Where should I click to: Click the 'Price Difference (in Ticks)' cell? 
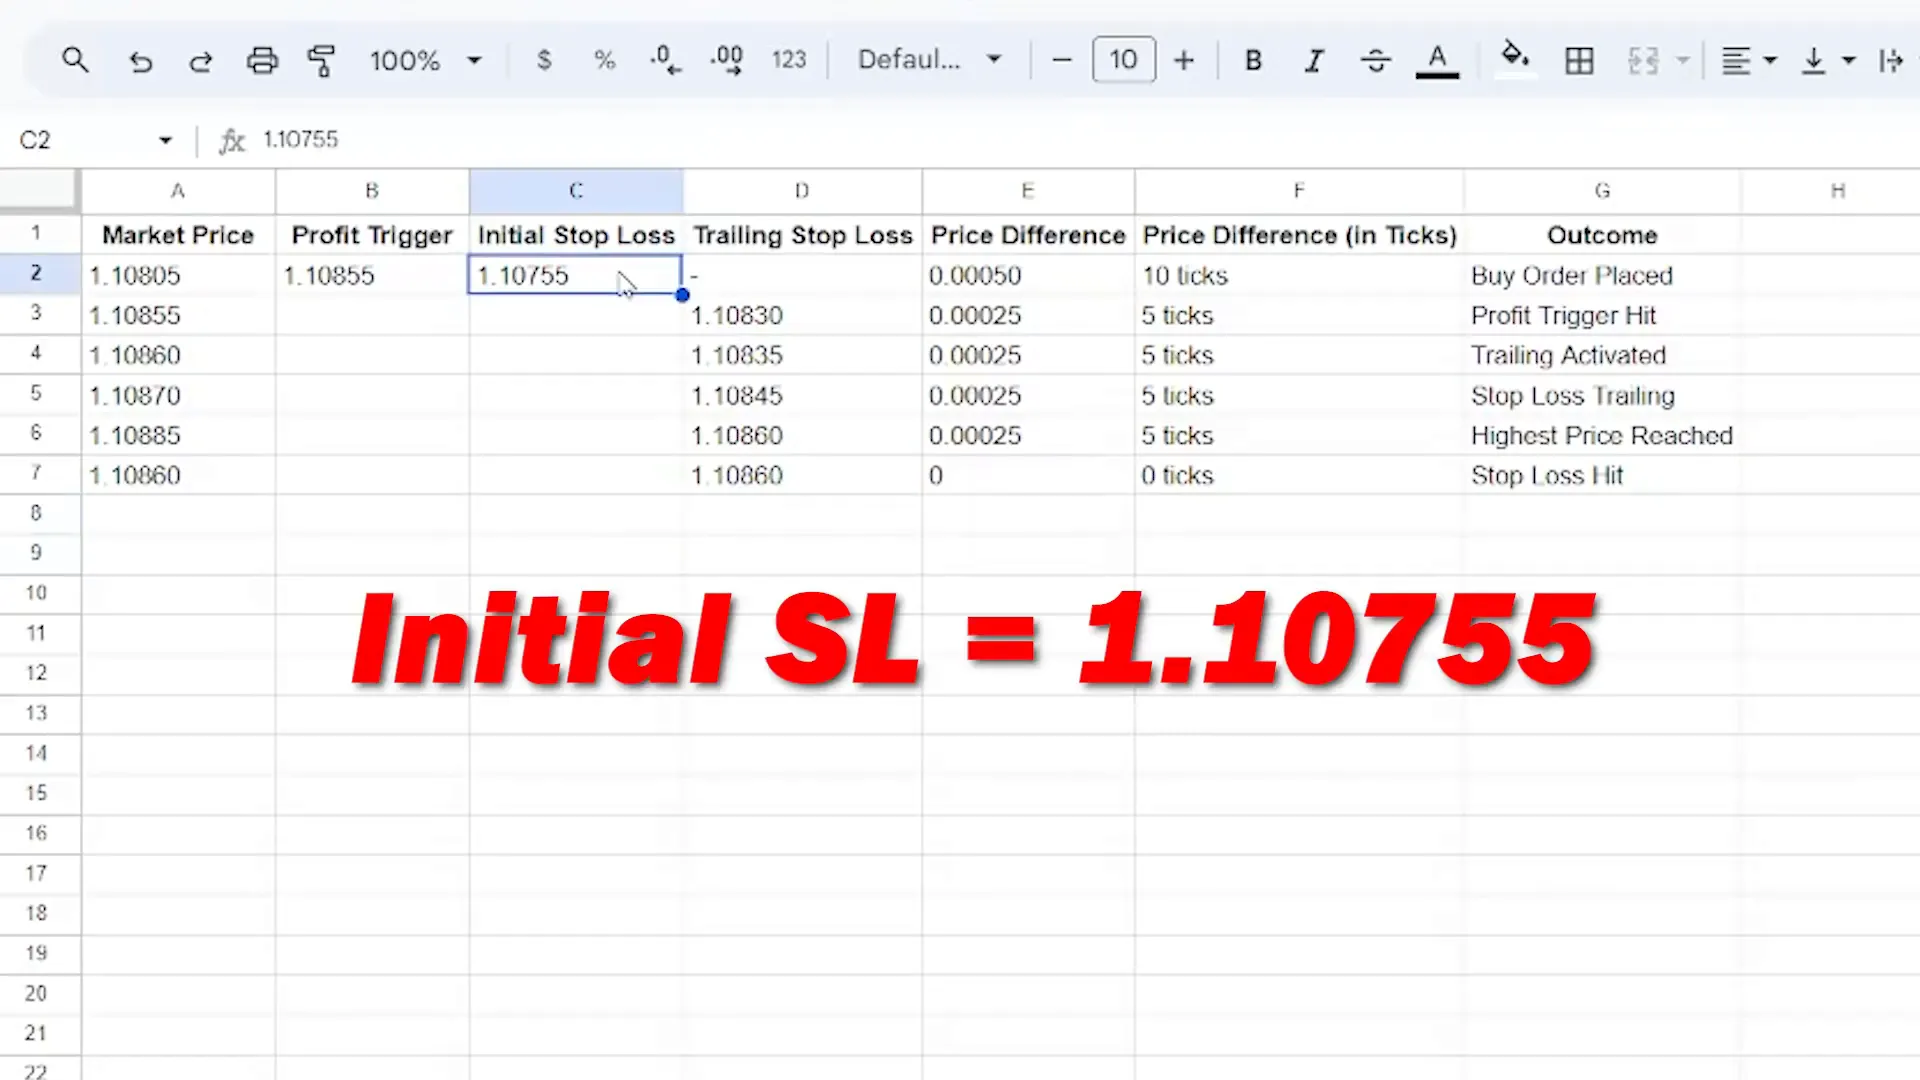point(1299,235)
